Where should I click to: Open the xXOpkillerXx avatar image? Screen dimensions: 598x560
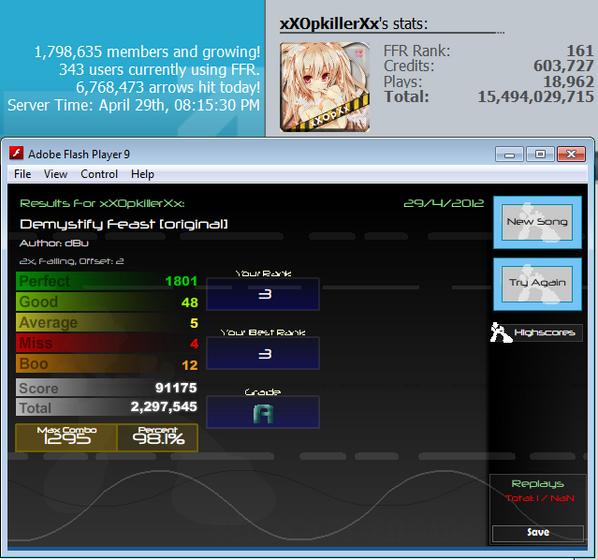pos(325,87)
